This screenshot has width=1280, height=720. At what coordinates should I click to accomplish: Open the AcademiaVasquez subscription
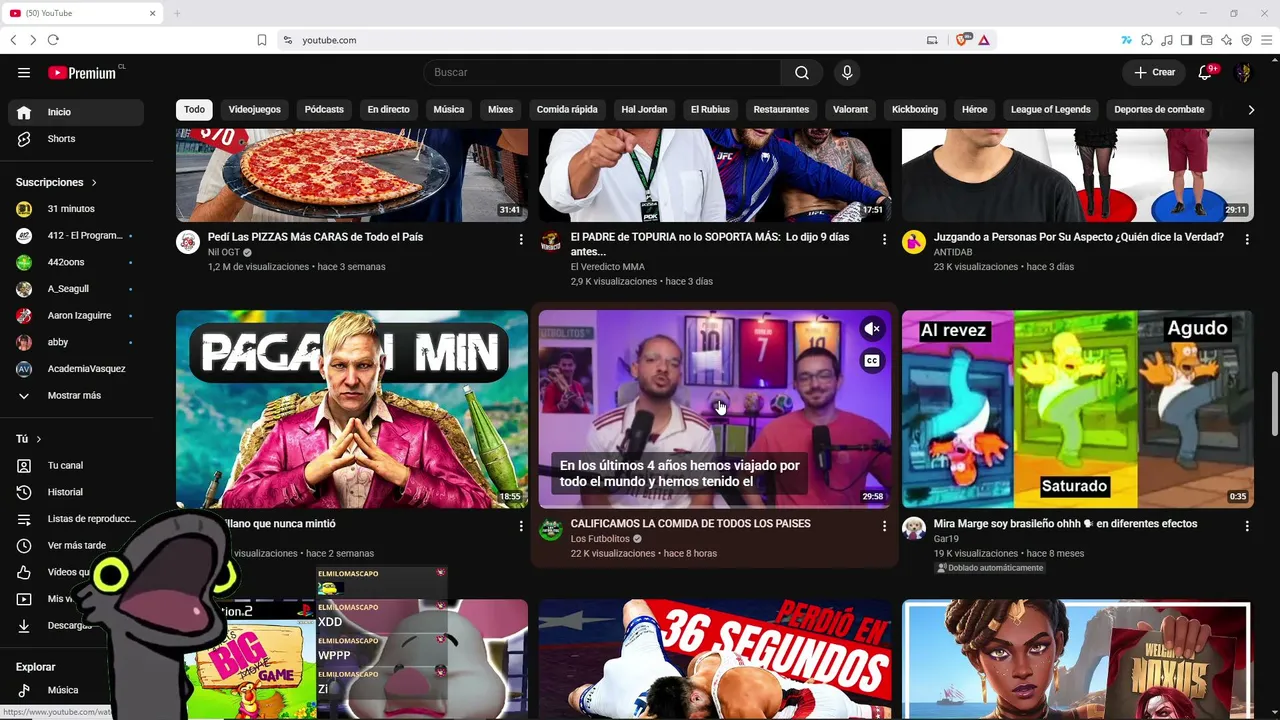(x=76, y=369)
